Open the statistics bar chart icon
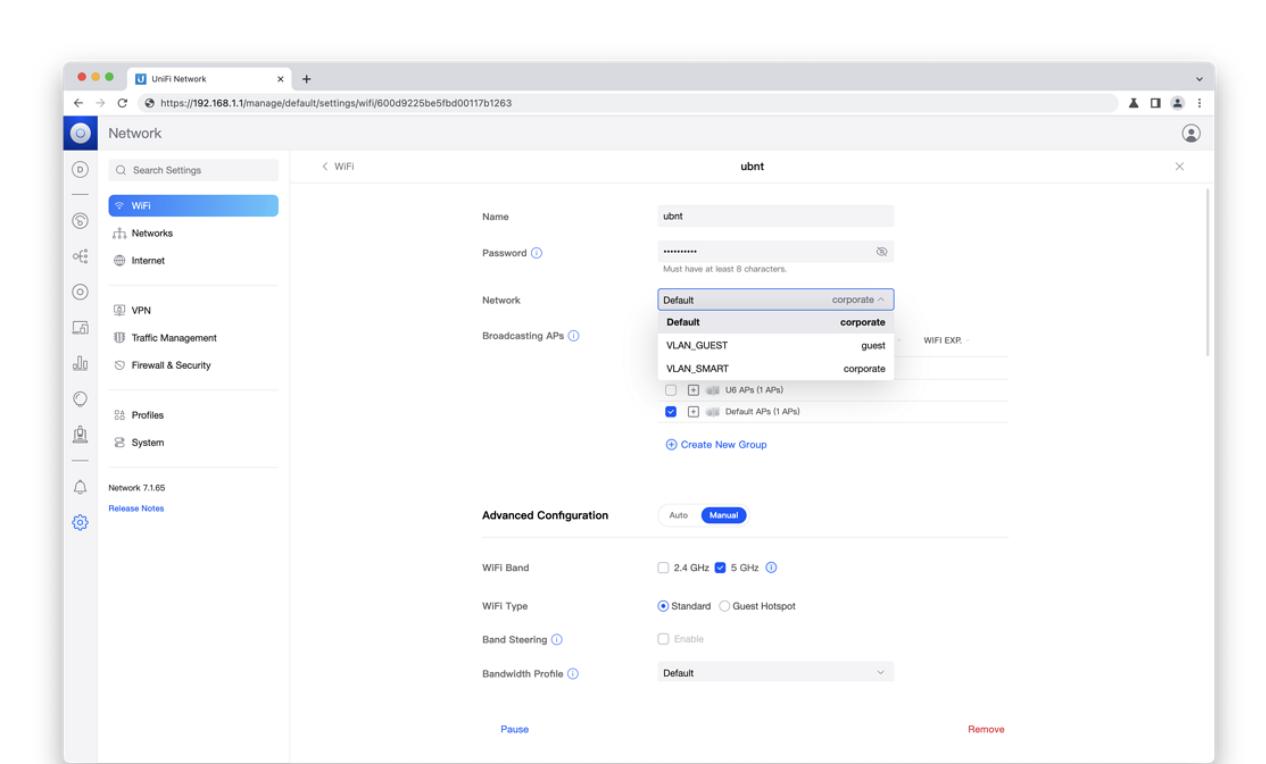Image resolution: width=1266 pixels, height=764 pixels. 80,366
